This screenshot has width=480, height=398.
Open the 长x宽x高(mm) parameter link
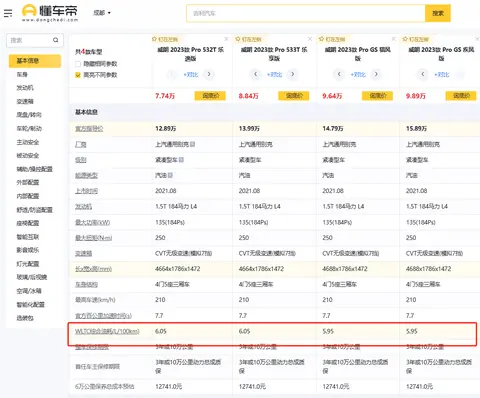[93, 269]
